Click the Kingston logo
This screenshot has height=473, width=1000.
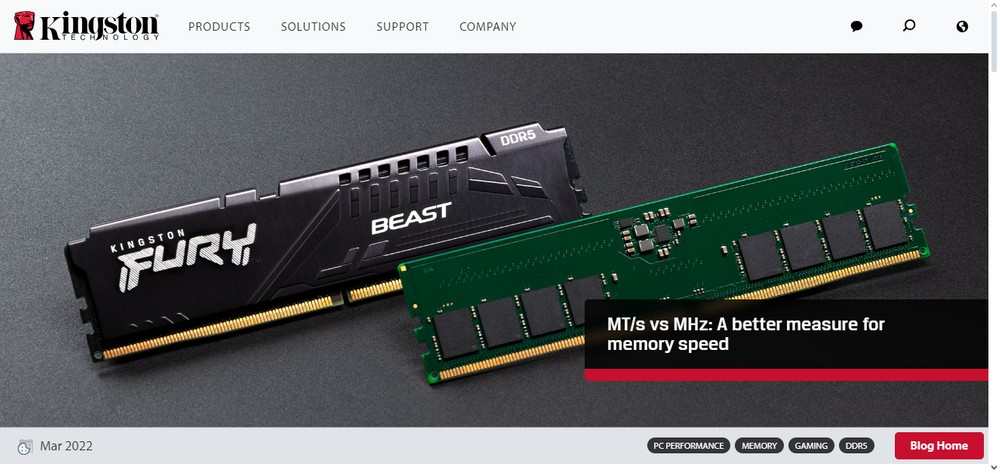click(x=86, y=25)
